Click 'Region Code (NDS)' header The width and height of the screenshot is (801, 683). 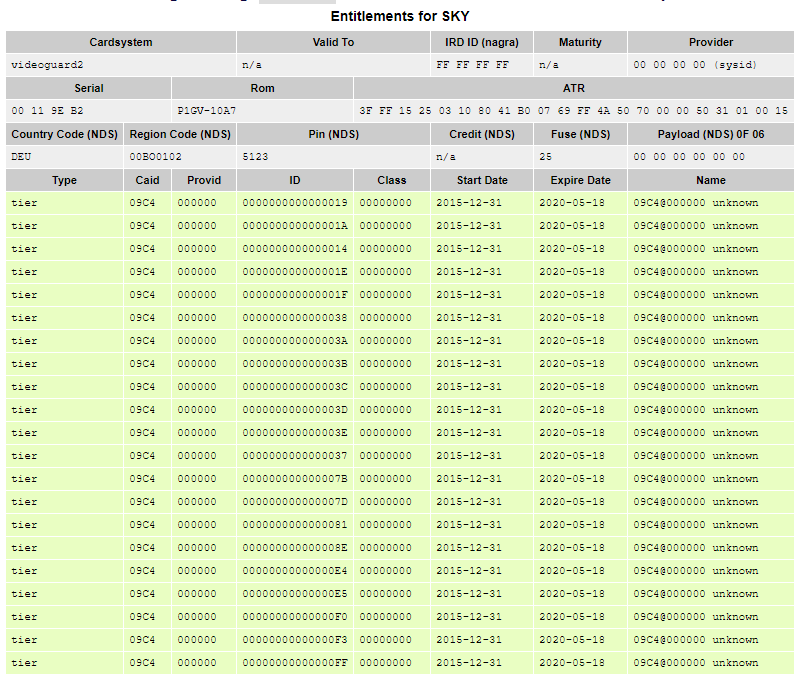click(180, 134)
